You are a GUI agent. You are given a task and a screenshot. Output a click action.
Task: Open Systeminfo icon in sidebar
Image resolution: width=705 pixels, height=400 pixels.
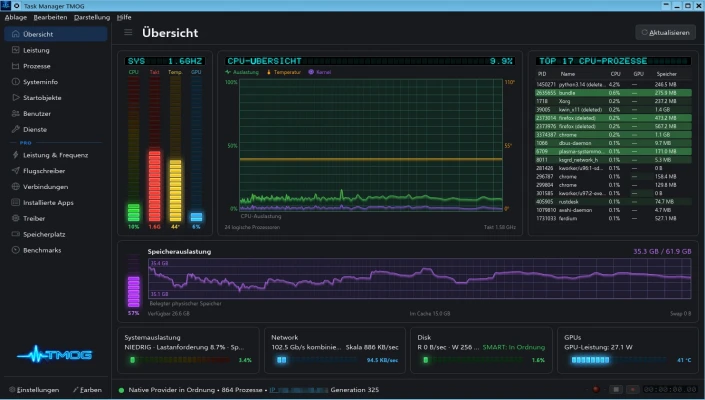tap(16, 81)
